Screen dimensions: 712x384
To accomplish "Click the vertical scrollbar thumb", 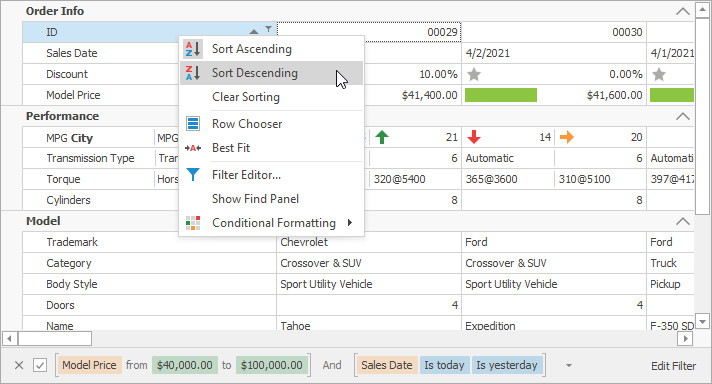I will tap(702, 116).
